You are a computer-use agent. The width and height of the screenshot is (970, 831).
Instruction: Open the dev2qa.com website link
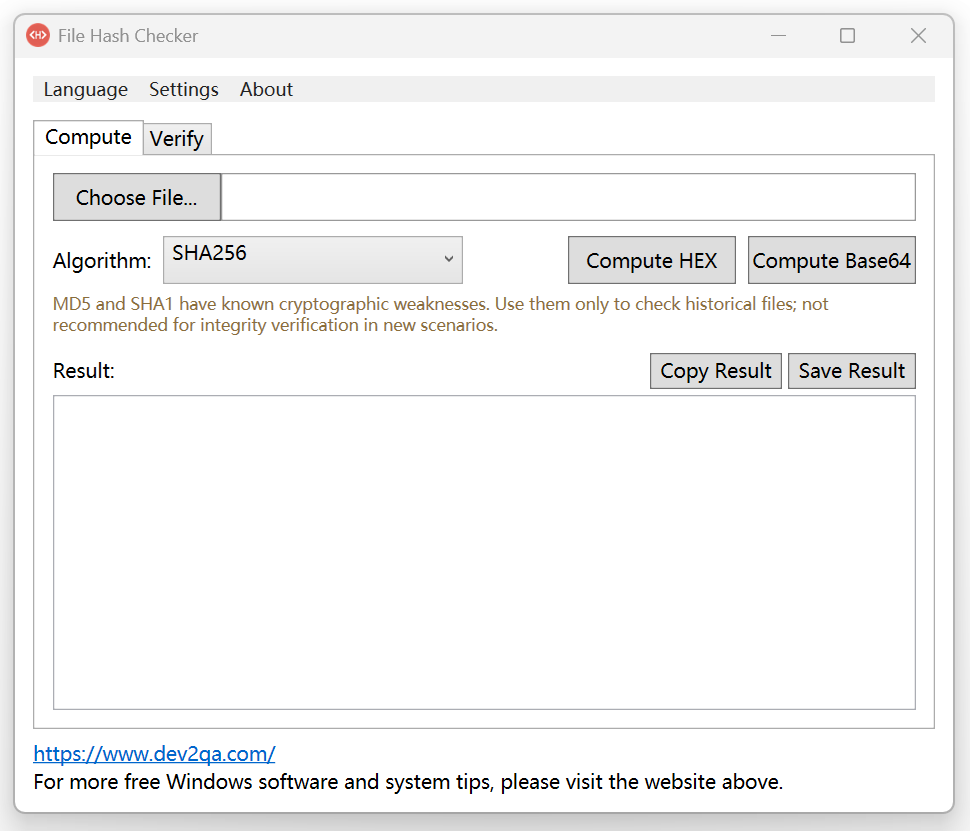(x=154, y=754)
